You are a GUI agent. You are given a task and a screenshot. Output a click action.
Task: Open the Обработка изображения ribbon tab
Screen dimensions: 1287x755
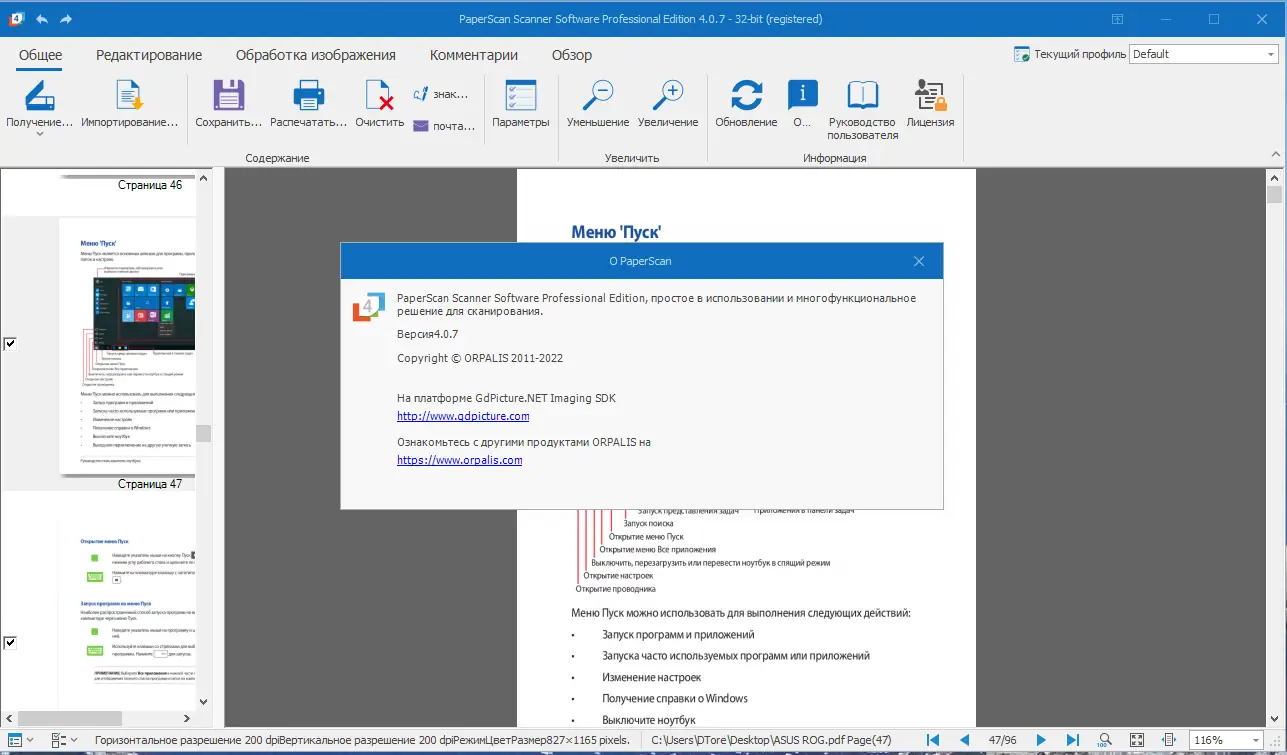315,55
